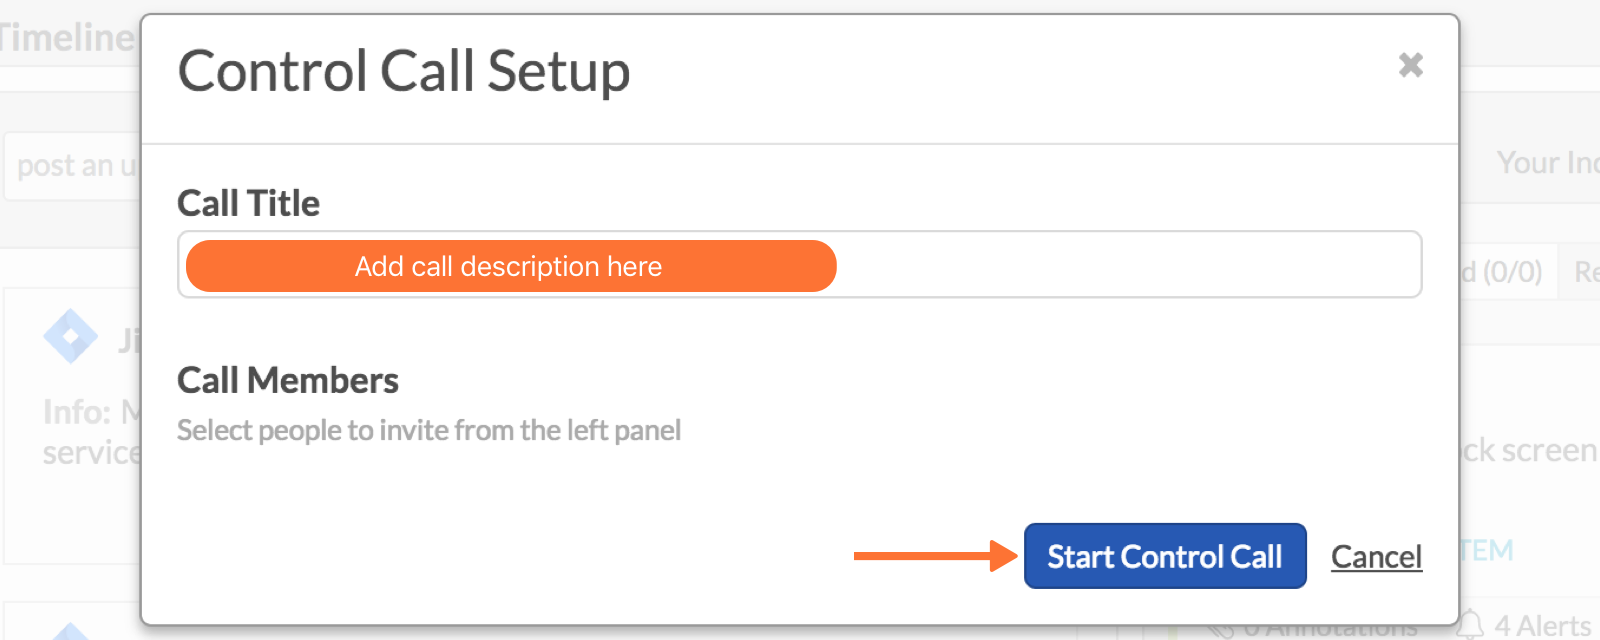Click the Jira diamond icon behind dialog
The width and height of the screenshot is (1600, 640).
70,336
